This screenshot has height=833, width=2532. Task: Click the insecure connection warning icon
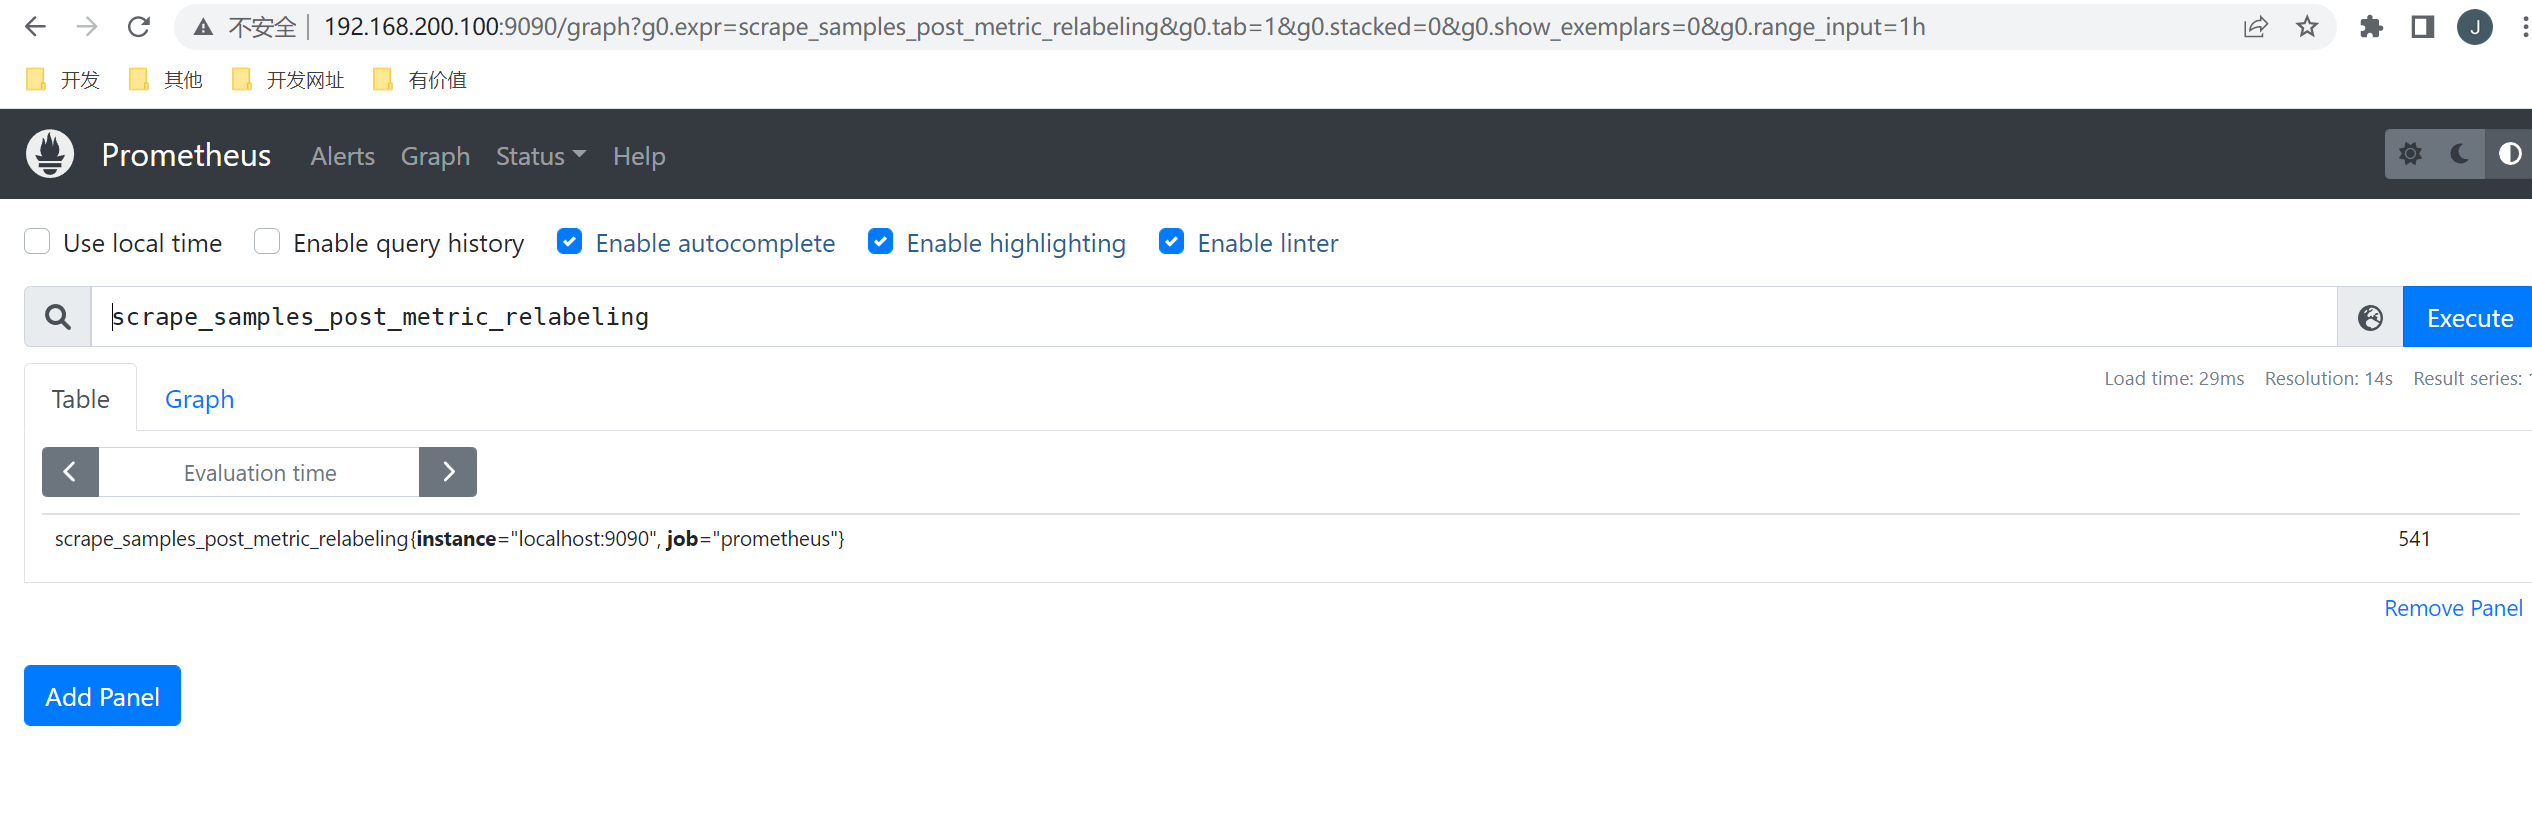203,27
